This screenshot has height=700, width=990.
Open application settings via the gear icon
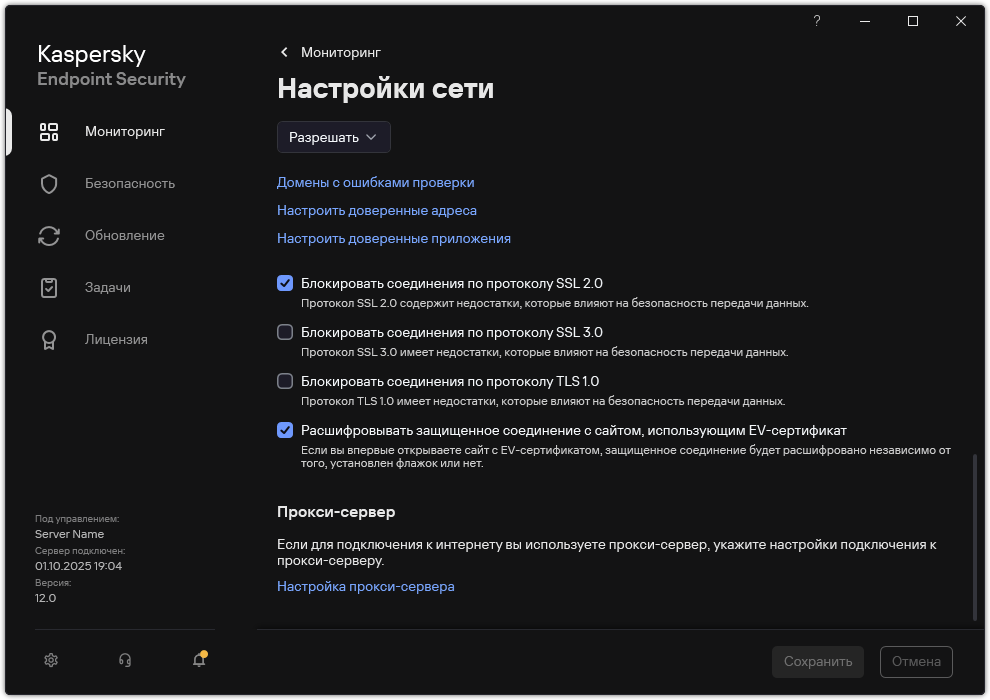pyautogui.click(x=50, y=660)
